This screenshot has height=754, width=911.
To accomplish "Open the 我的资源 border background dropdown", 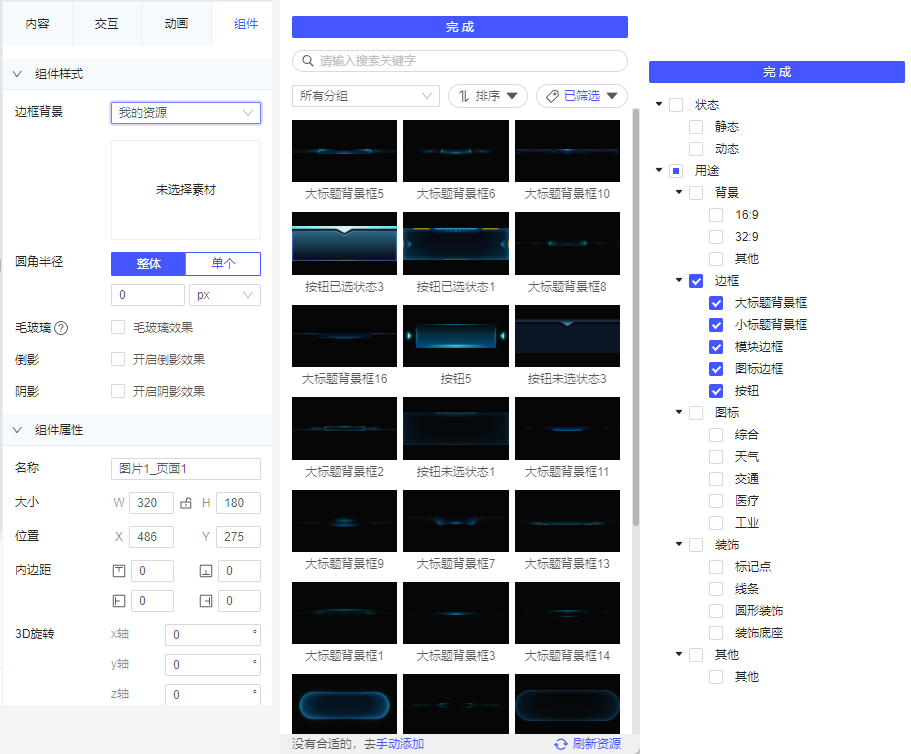I will 186,113.
